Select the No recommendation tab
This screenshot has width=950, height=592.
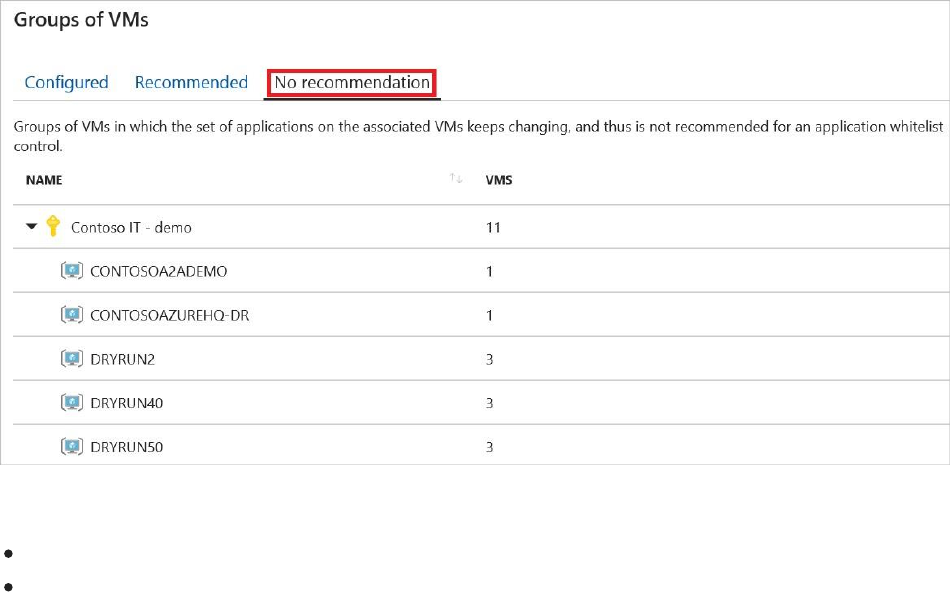[352, 82]
